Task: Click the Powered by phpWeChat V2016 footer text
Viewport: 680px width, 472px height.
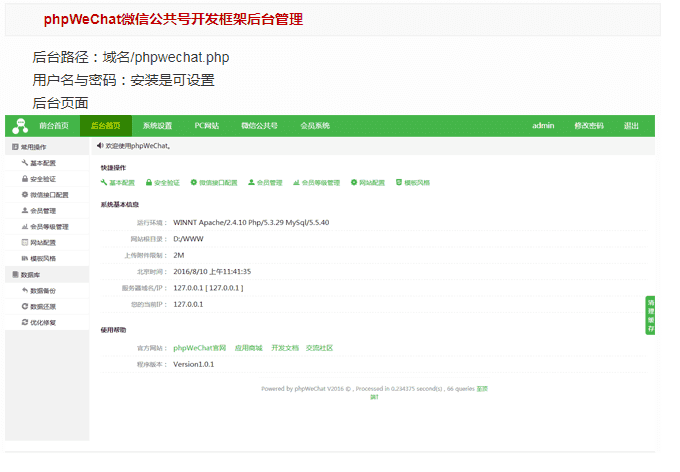Action: (368, 389)
